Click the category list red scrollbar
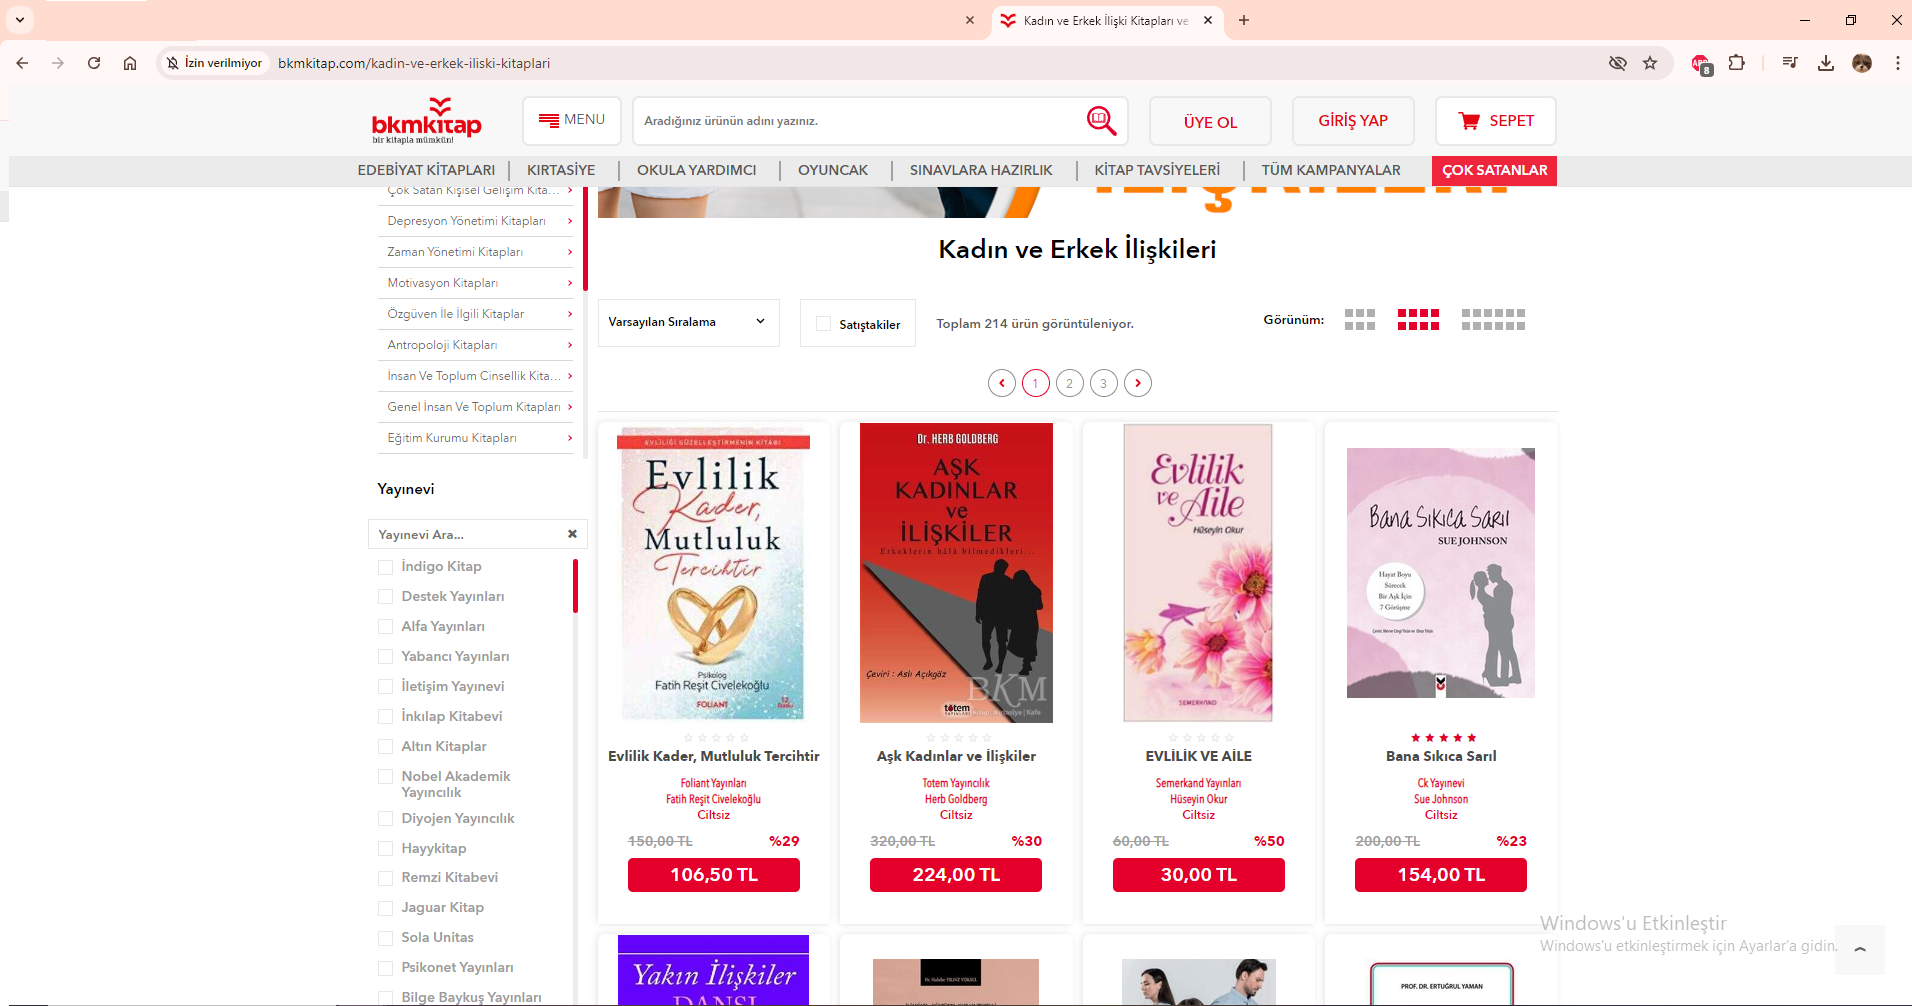1912x1006 pixels. click(x=585, y=238)
